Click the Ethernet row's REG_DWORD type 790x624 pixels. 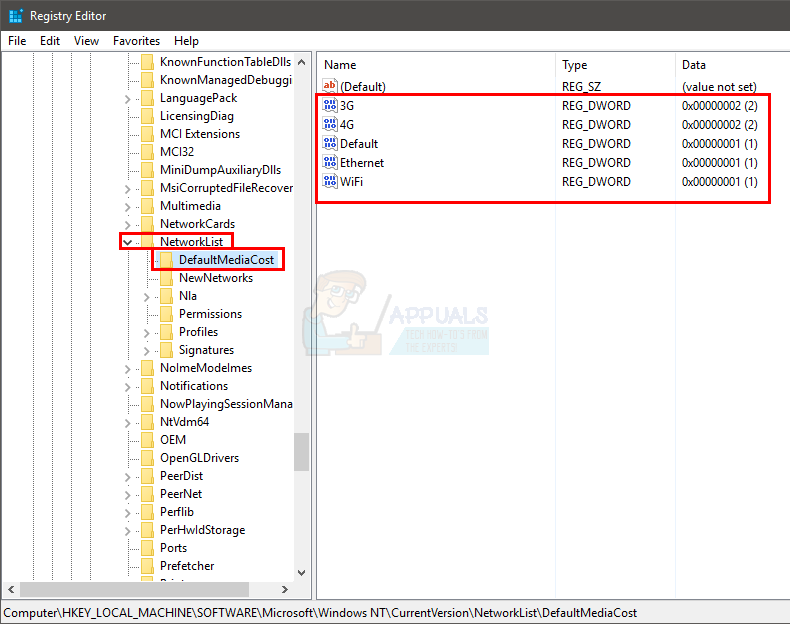point(596,163)
